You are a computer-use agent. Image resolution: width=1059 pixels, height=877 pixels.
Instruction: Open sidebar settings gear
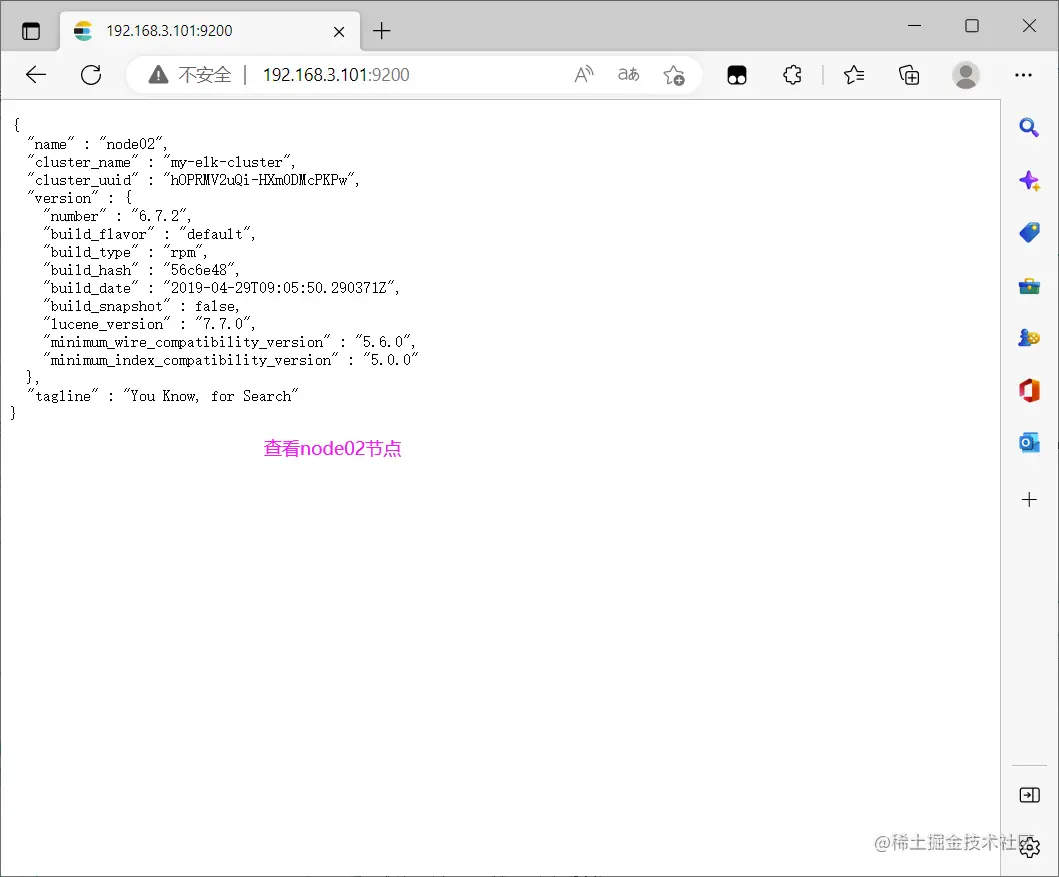point(1029,847)
